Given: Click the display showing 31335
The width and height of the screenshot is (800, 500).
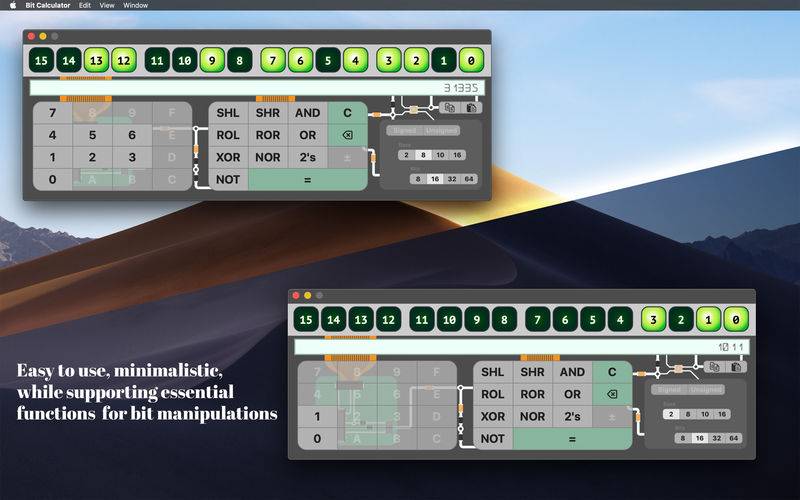Looking at the screenshot, I should click(257, 88).
